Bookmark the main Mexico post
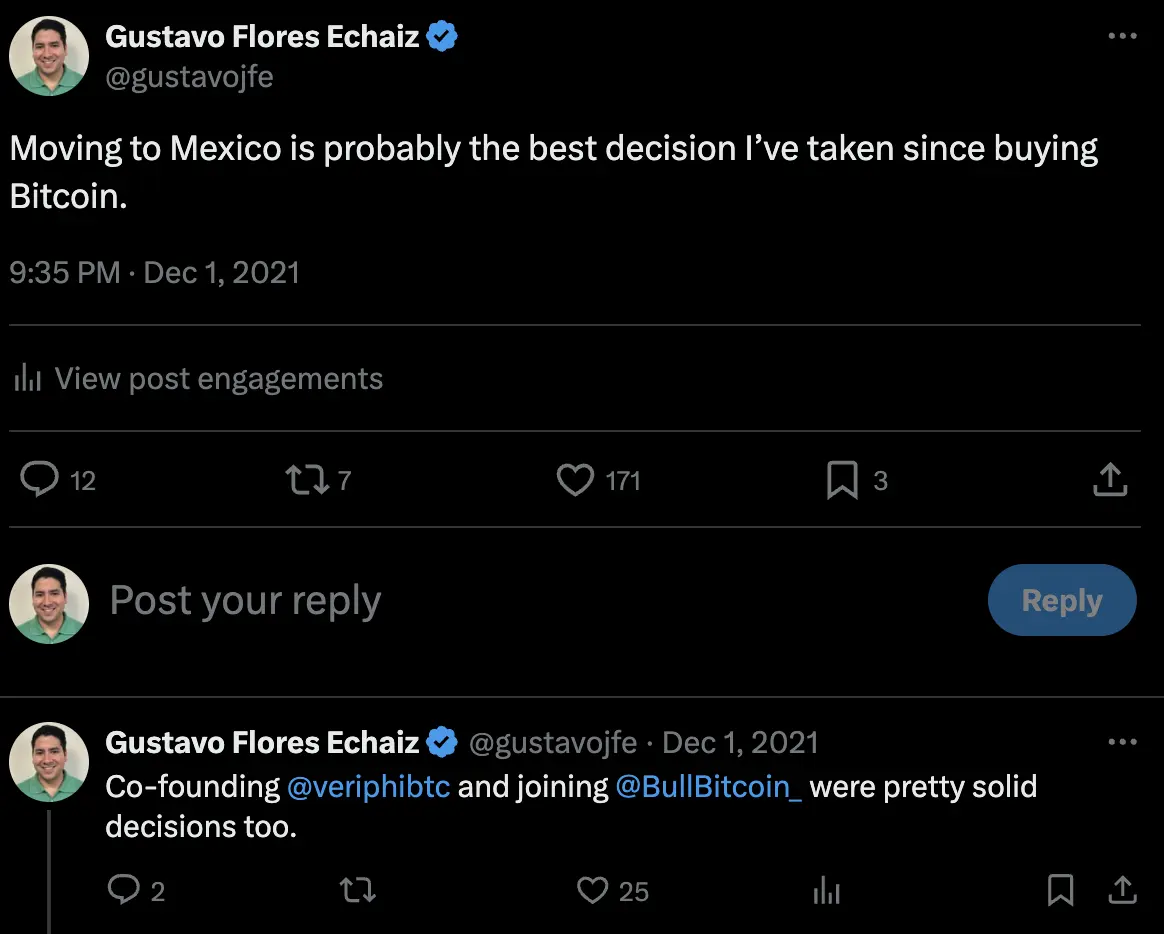Image resolution: width=1164 pixels, height=934 pixels. (x=842, y=481)
